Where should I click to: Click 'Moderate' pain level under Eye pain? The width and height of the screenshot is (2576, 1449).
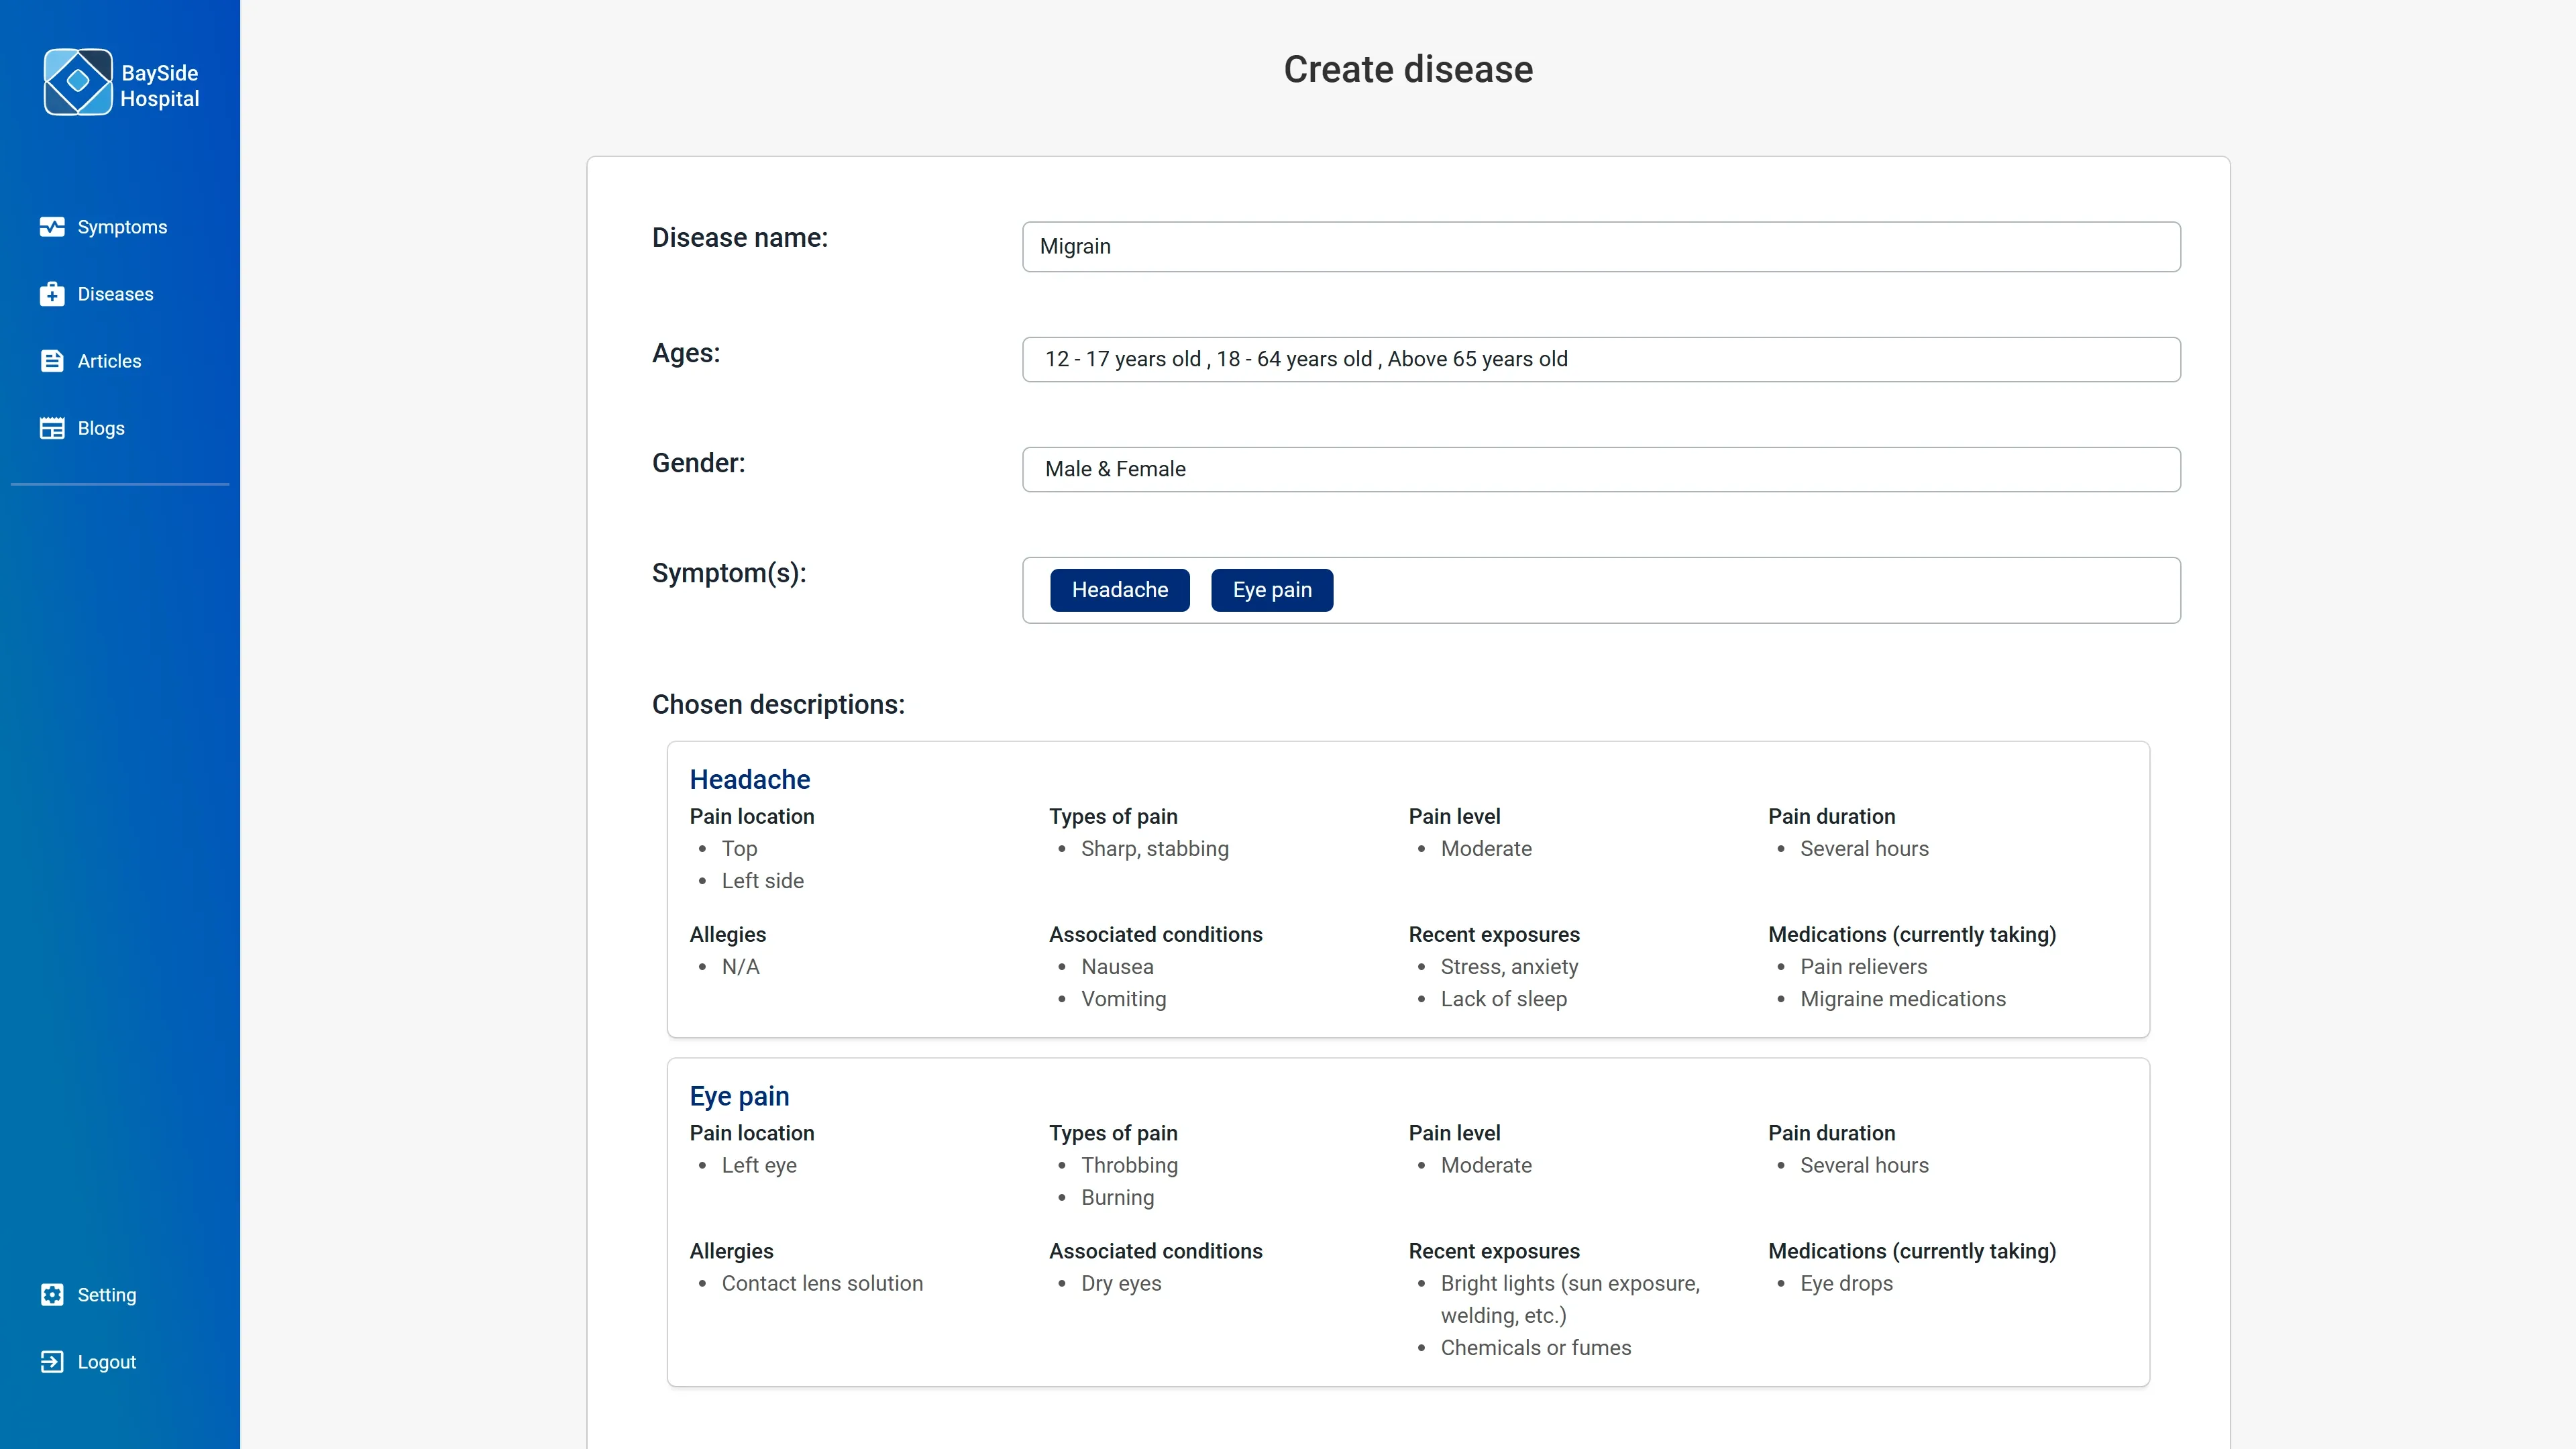click(1486, 1166)
